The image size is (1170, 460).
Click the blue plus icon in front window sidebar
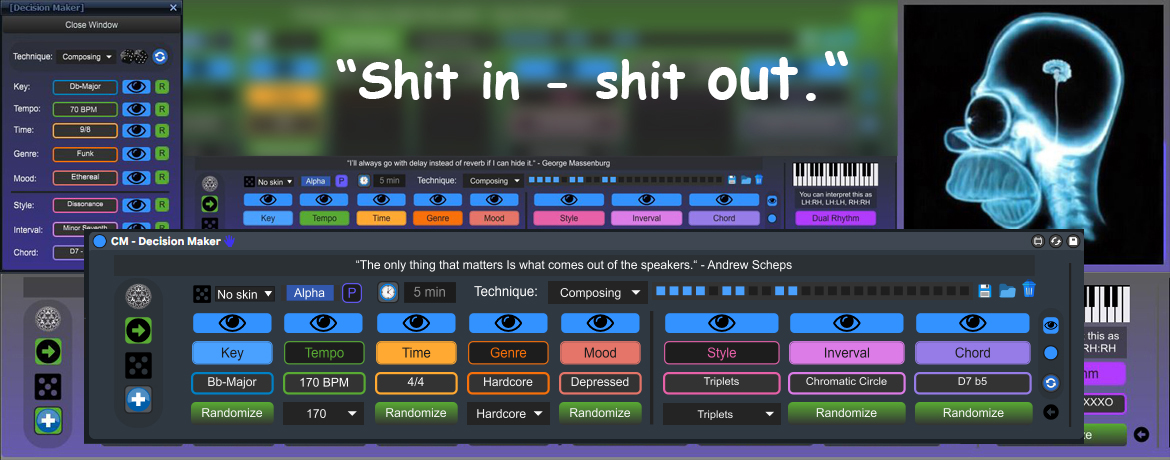pos(138,398)
